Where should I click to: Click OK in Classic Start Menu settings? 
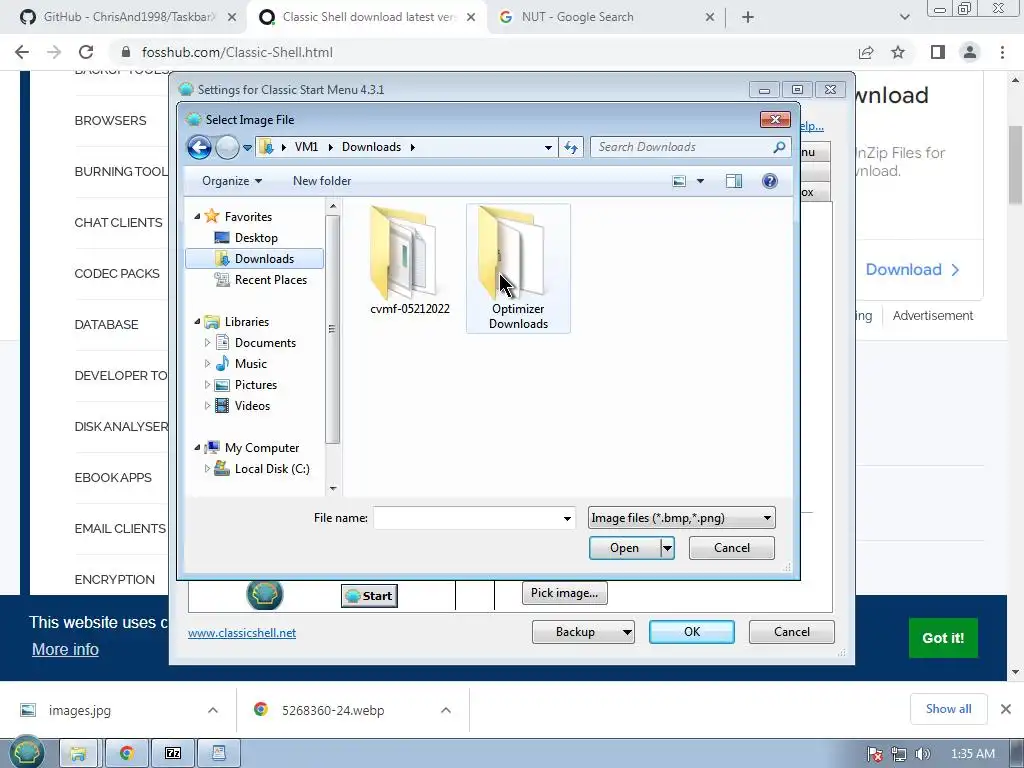(x=692, y=632)
